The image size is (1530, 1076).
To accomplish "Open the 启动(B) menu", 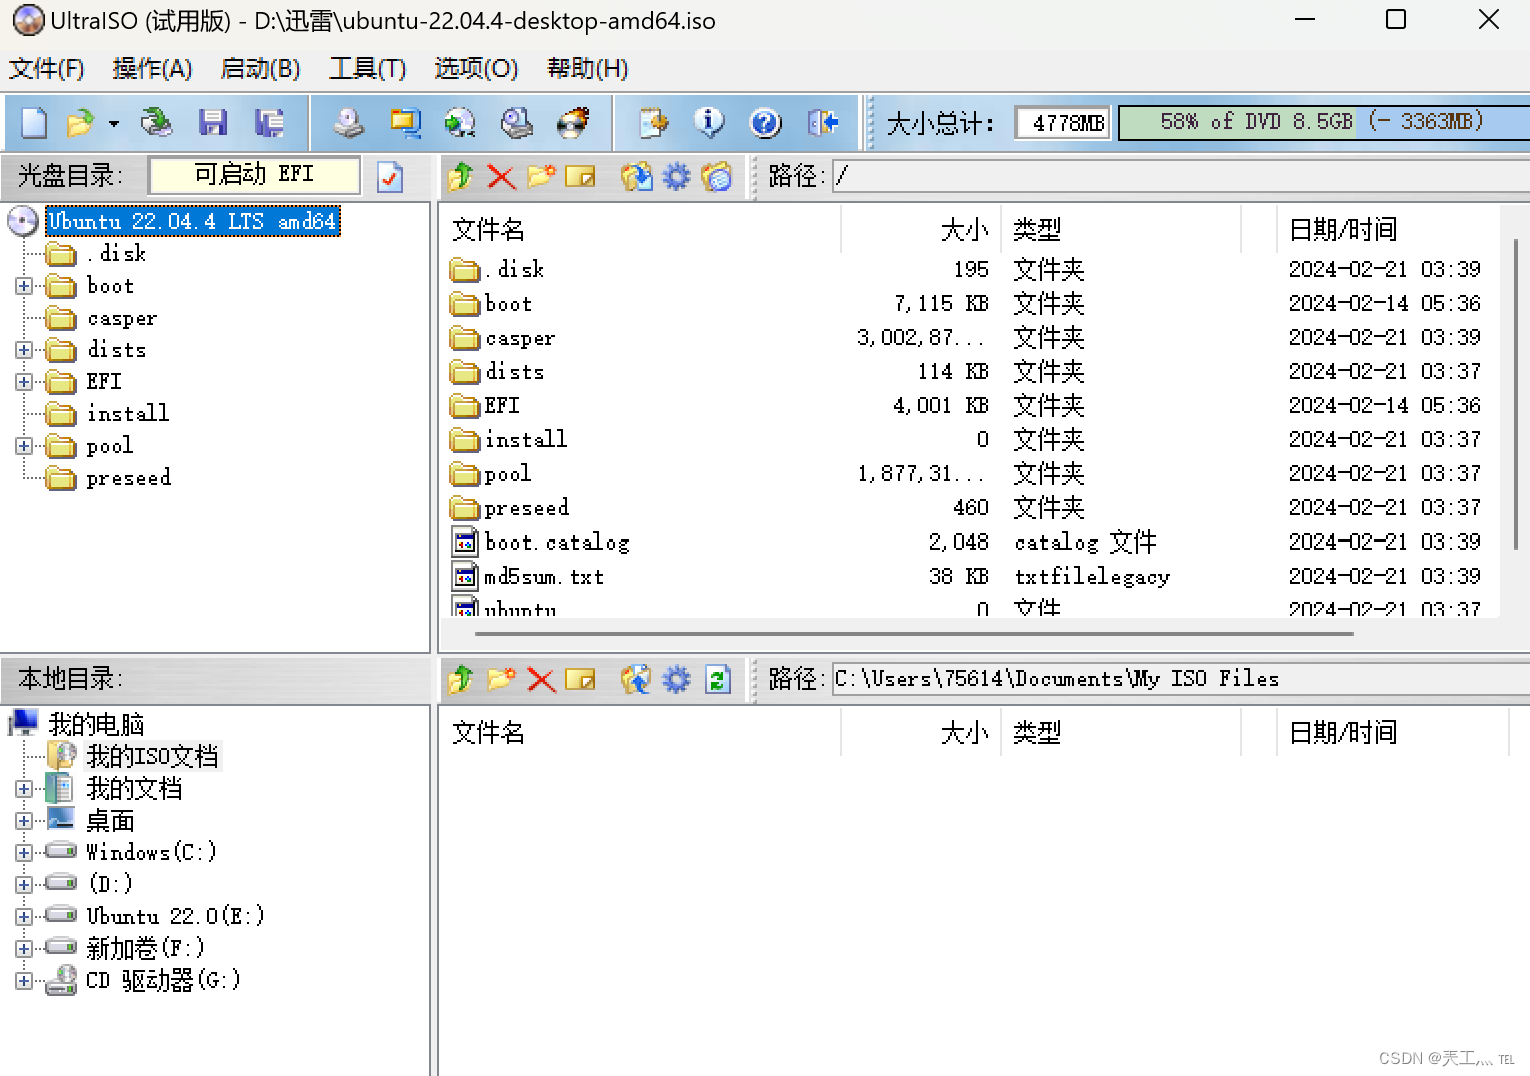I will click(x=260, y=69).
